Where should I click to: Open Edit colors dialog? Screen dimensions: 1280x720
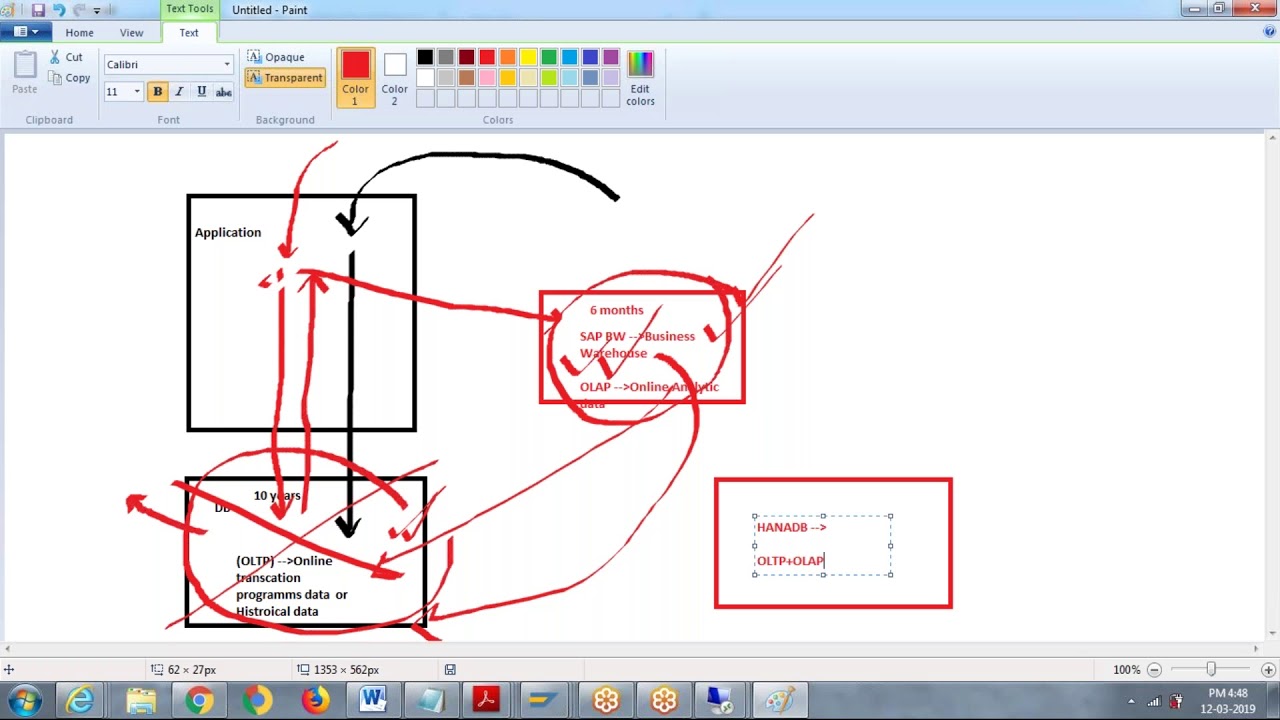click(640, 78)
